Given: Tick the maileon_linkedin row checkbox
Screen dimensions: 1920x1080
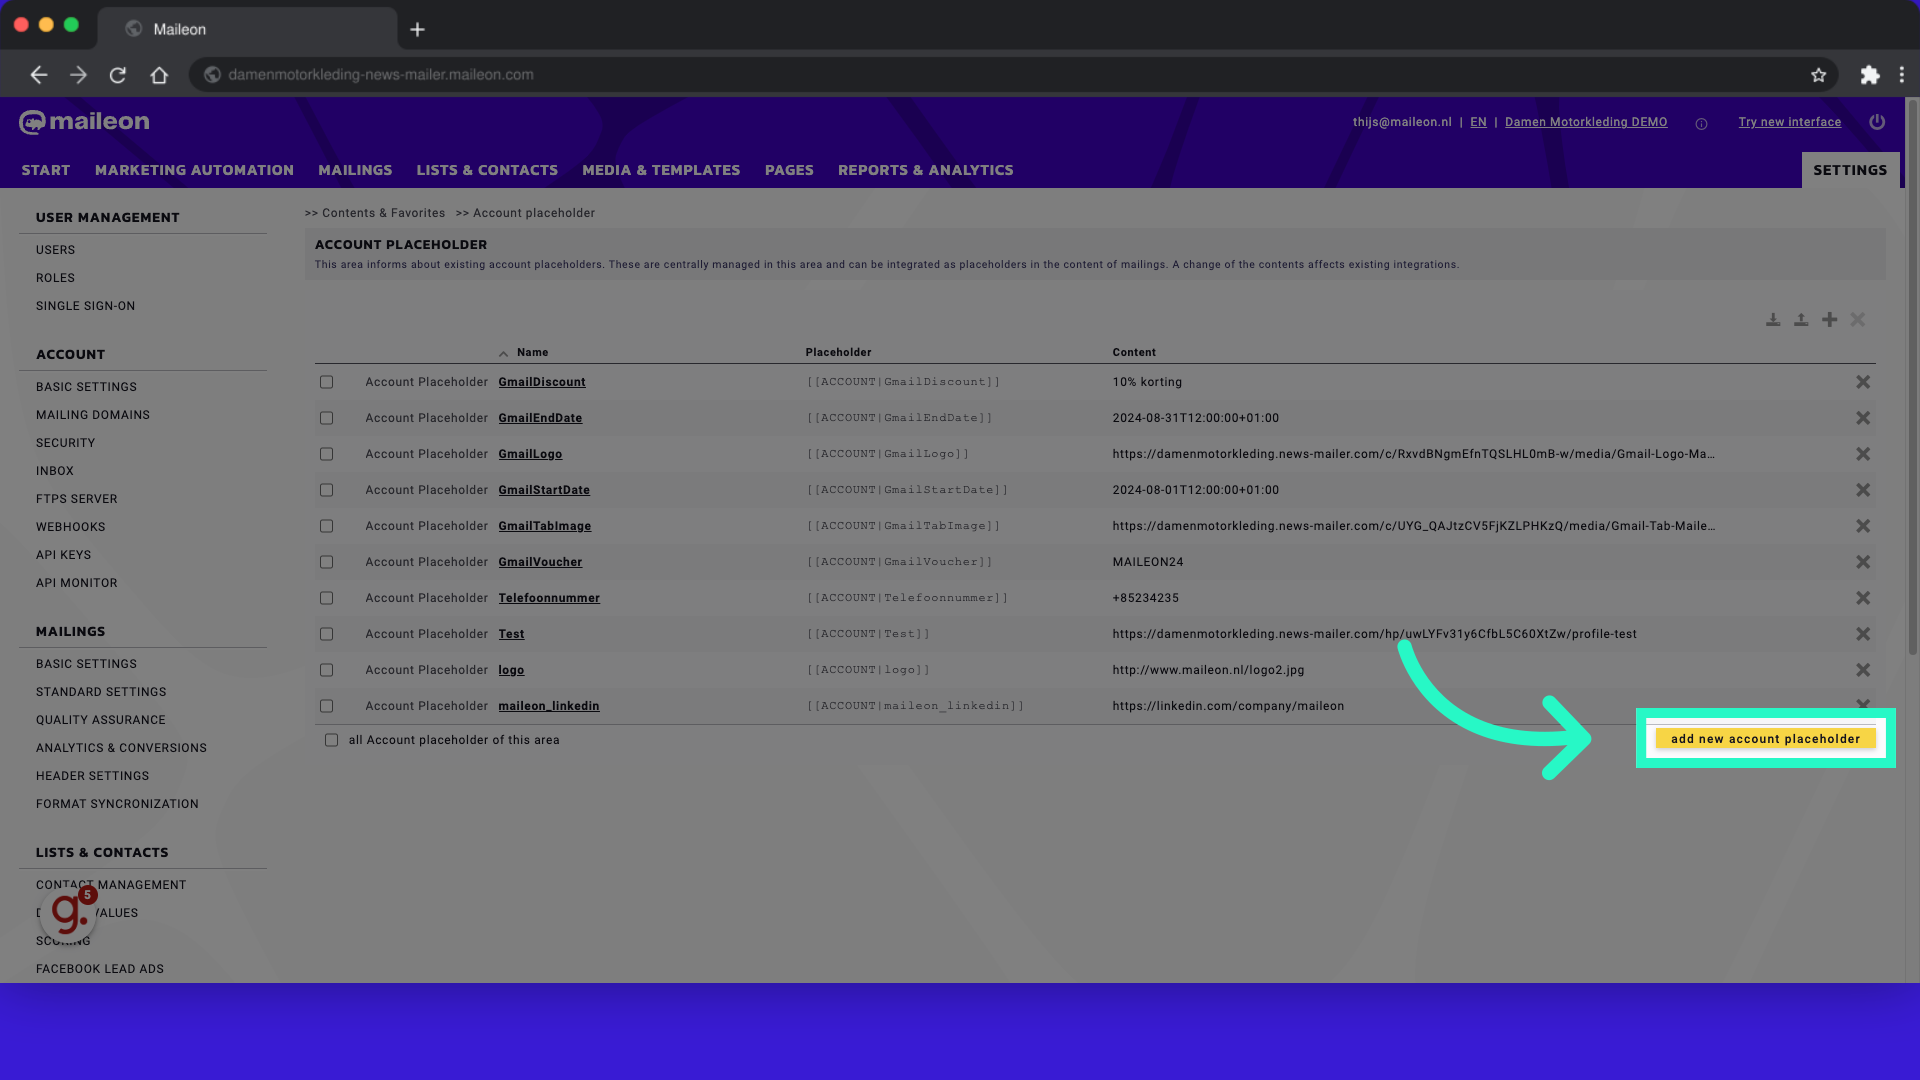Looking at the screenshot, I should pyautogui.click(x=326, y=706).
